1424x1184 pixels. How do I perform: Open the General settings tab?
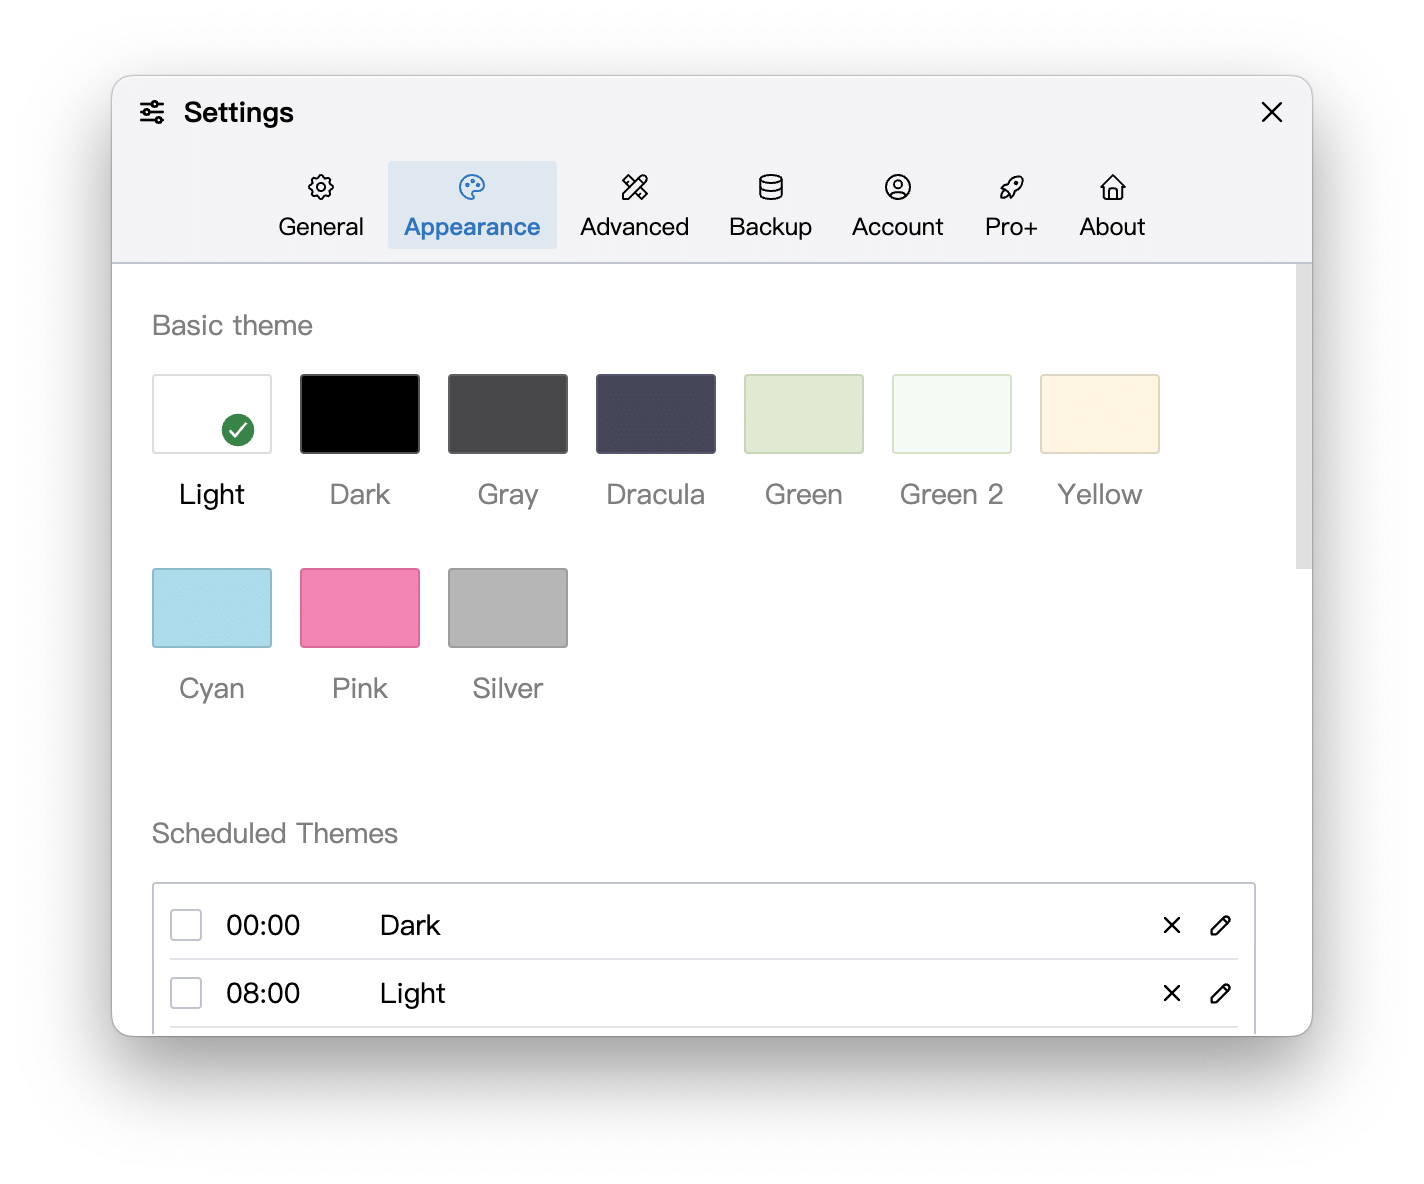coord(321,206)
